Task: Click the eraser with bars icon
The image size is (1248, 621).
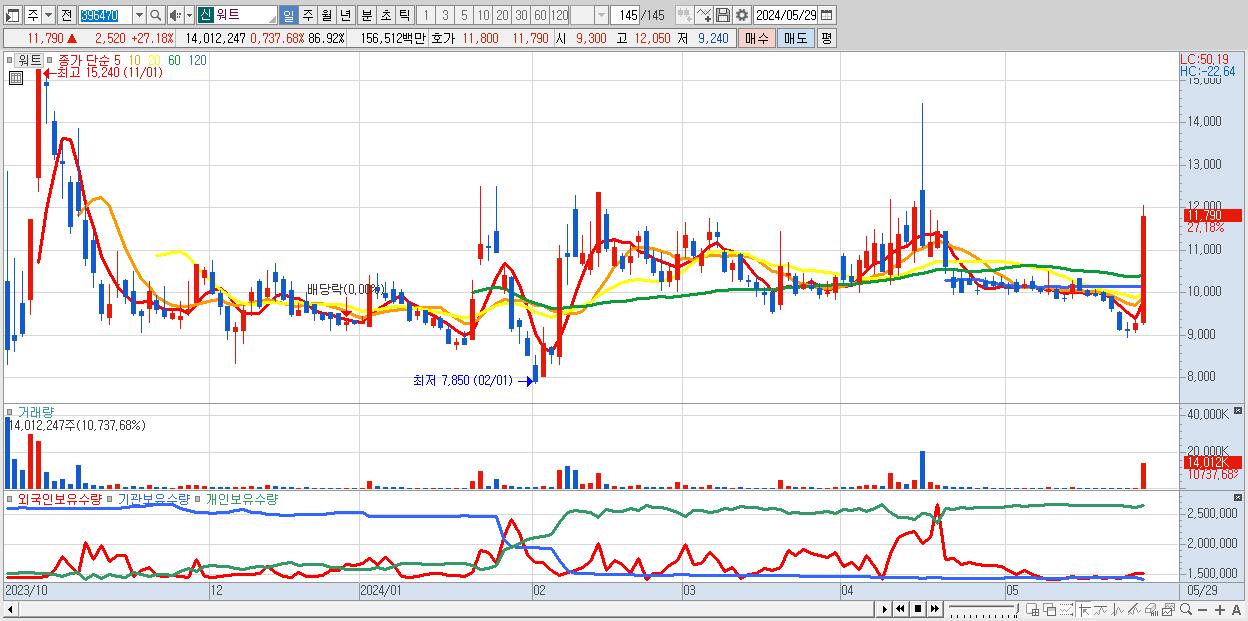Action: tap(1151, 609)
